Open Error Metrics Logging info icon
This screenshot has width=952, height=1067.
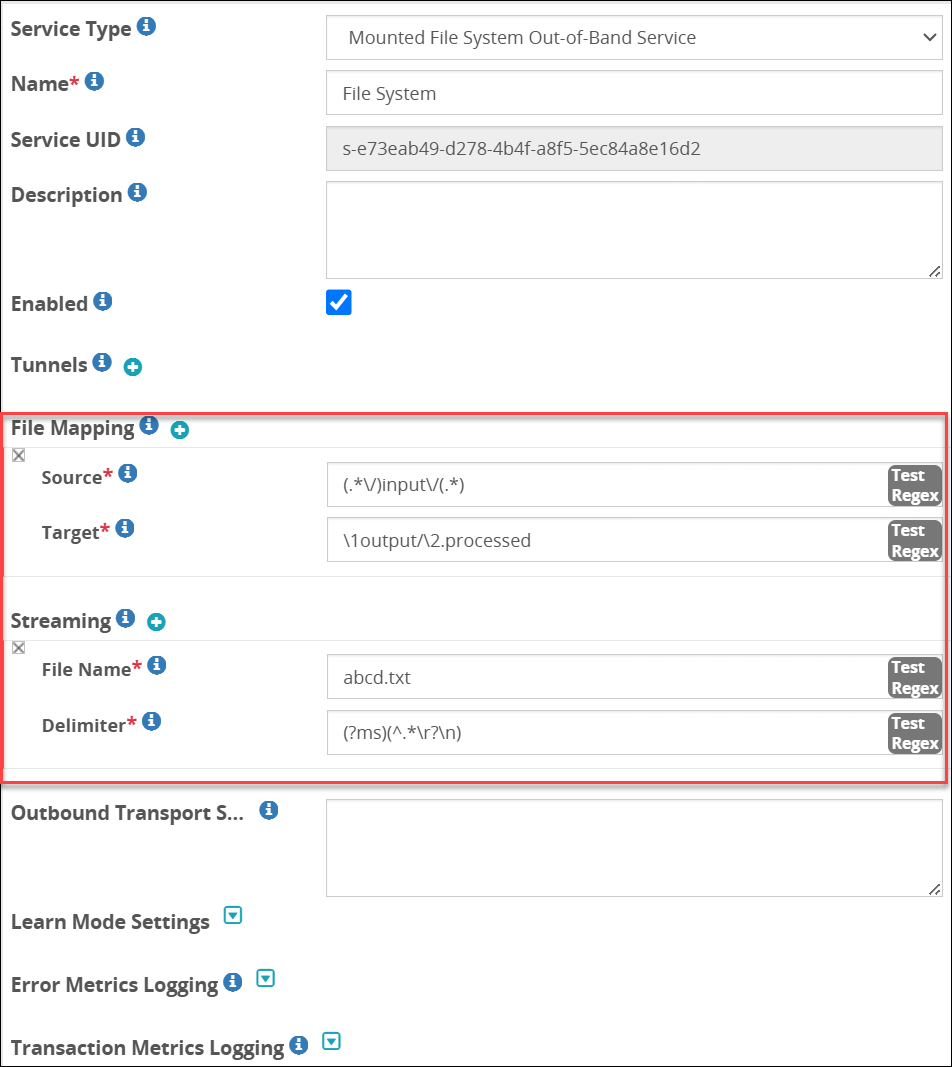pos(233,982)
